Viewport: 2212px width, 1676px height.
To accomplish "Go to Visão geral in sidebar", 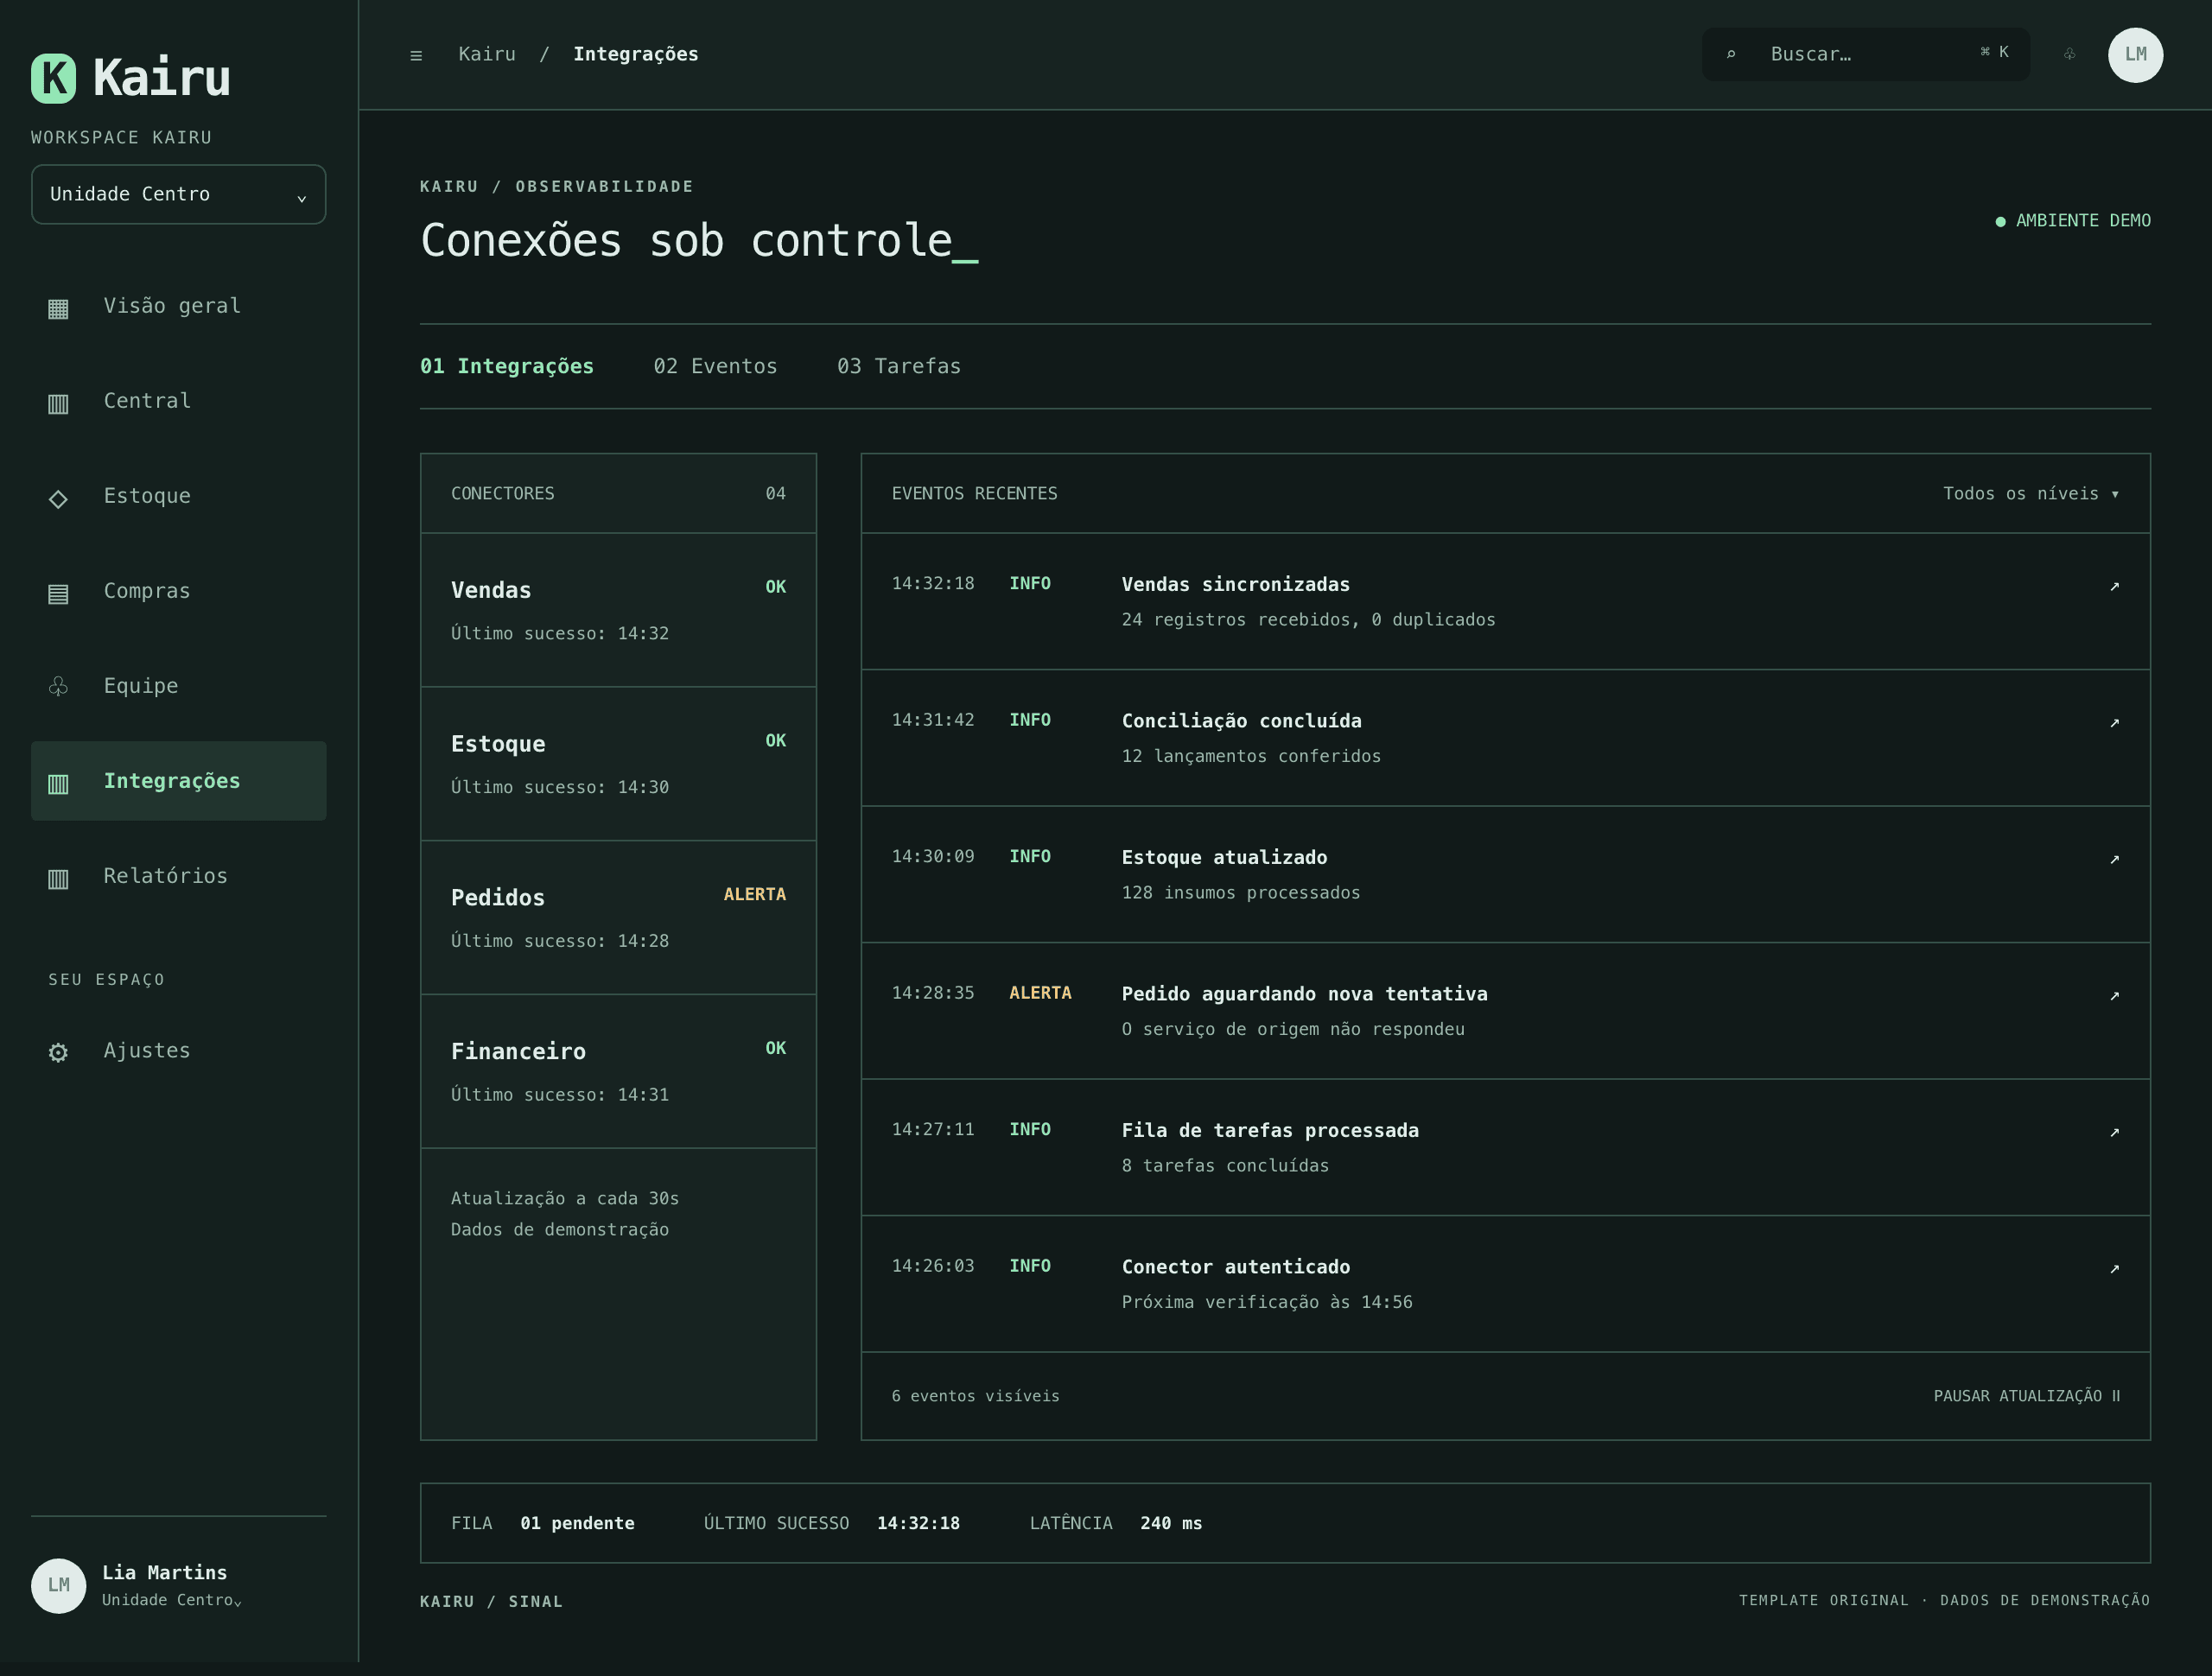I will [x=178, y=306].
